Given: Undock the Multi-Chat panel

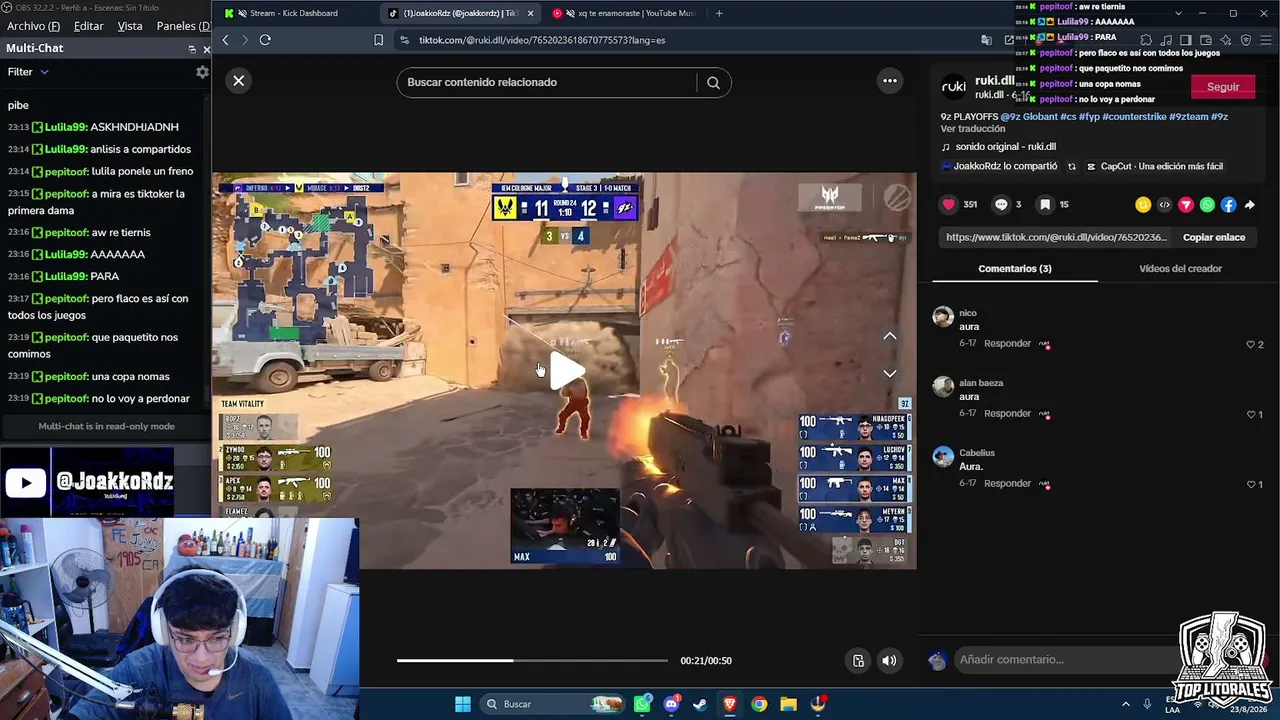Looking at the screenshot, I should [x=192, y=49].
